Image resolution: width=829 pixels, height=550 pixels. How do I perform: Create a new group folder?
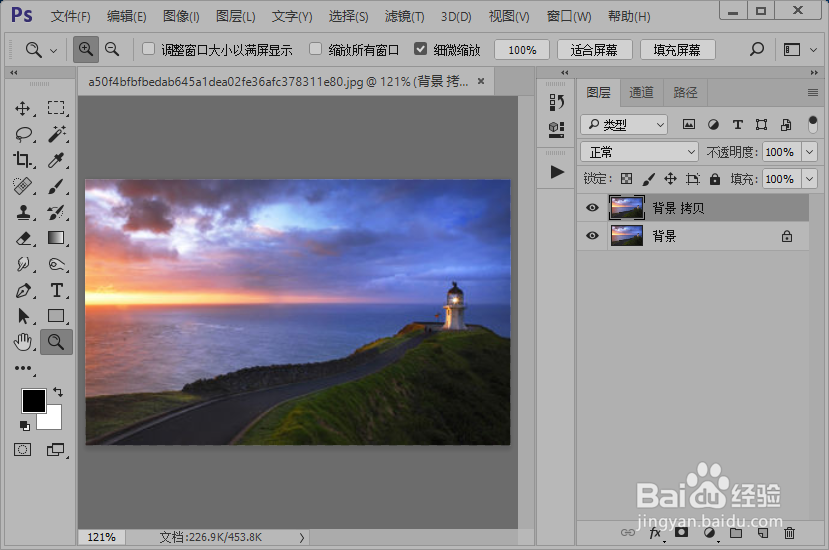736,533
